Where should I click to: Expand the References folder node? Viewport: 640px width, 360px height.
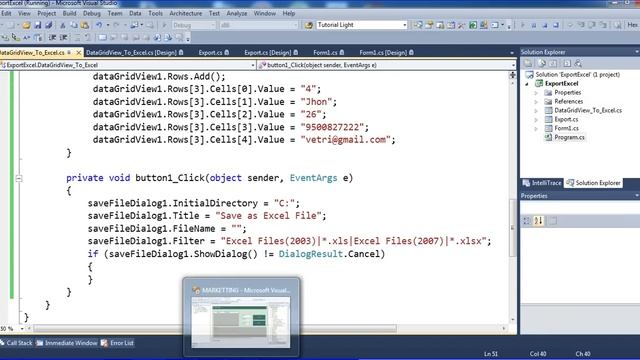point(536,102)
